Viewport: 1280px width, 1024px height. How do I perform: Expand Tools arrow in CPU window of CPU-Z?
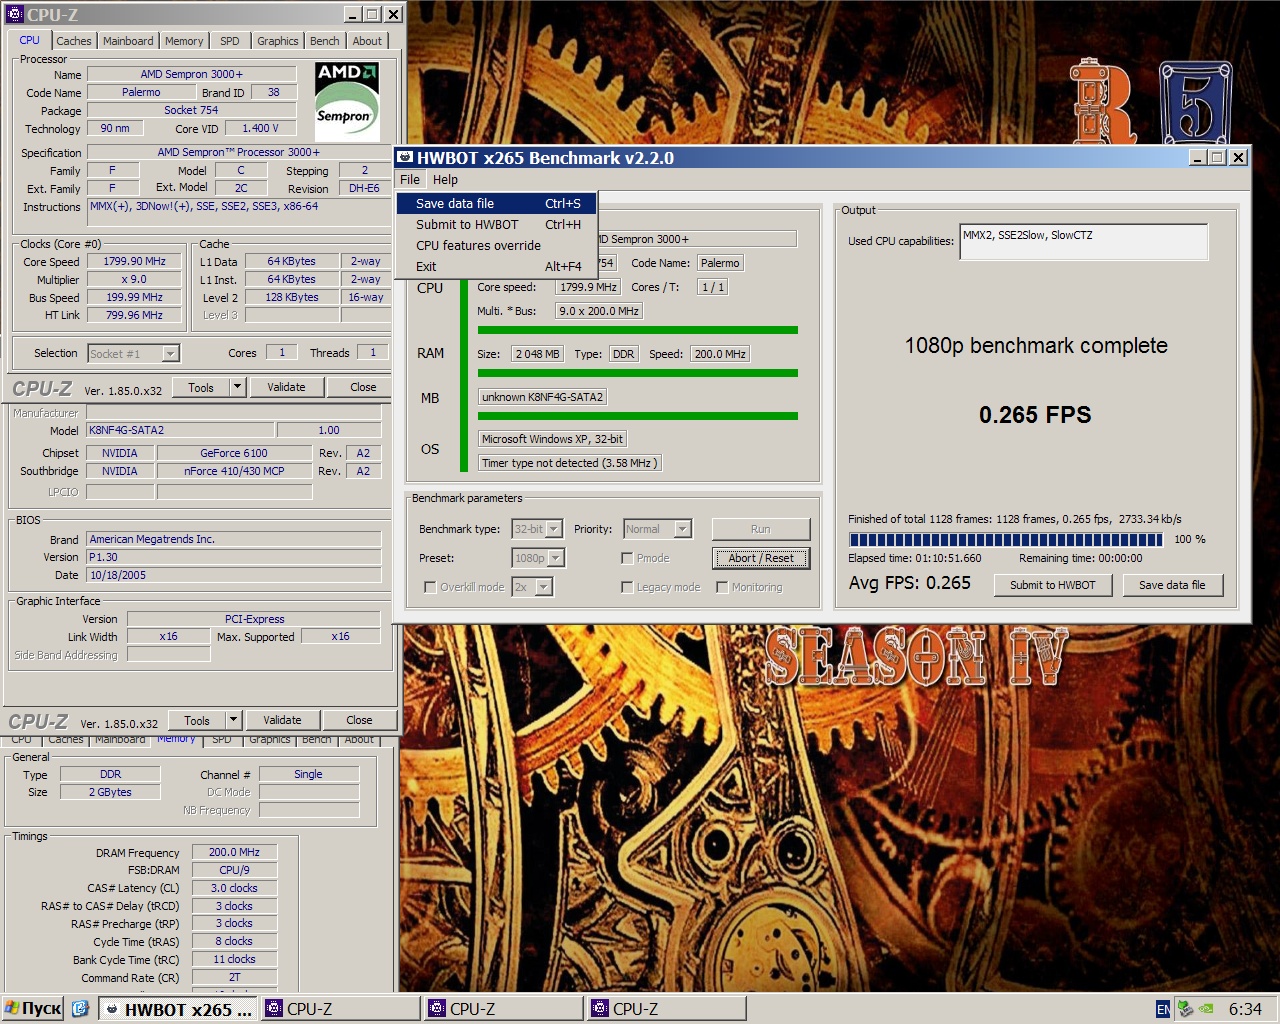(x=237, y=387)
